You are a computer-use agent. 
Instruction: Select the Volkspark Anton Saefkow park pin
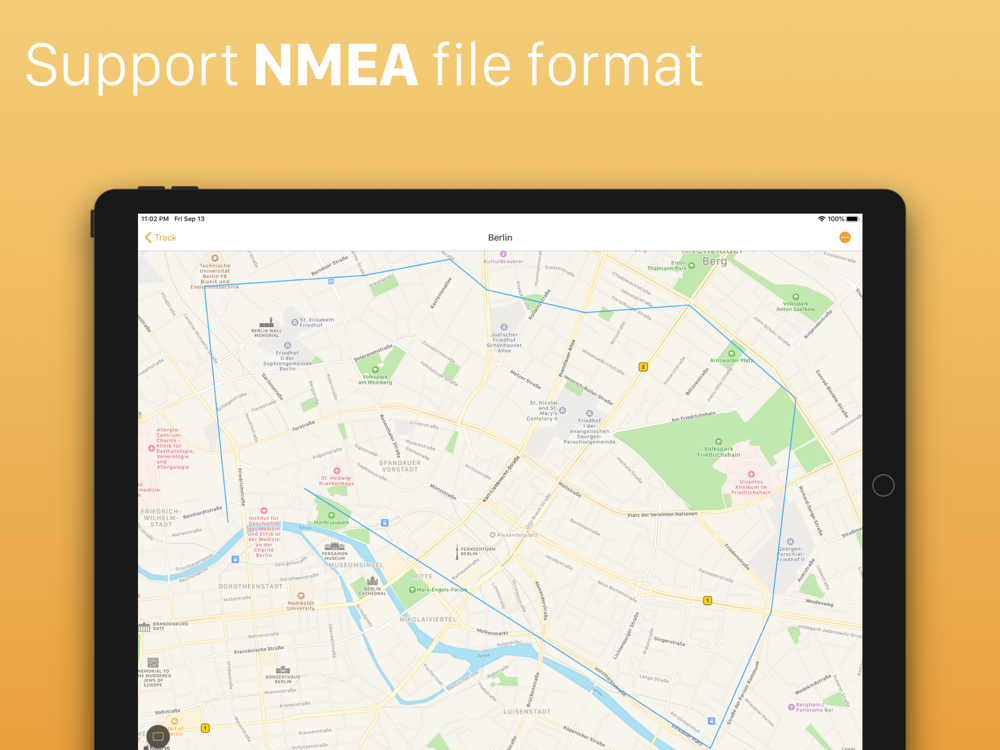[x=795, y=297]
